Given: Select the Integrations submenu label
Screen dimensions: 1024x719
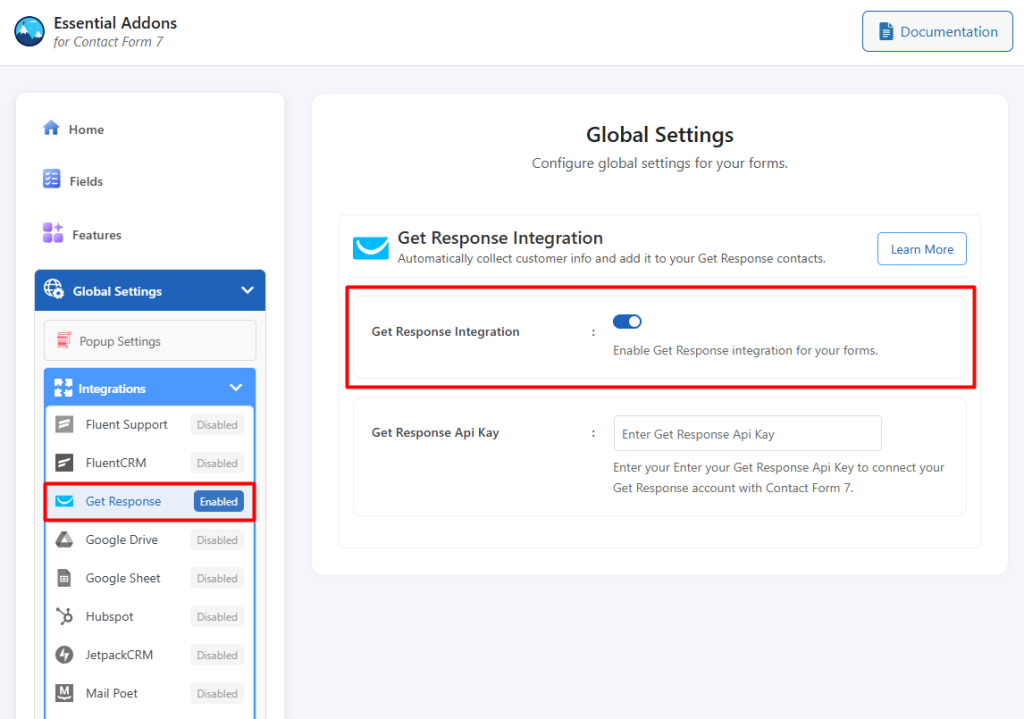Looking at the screenshot, I should [112, 389].
